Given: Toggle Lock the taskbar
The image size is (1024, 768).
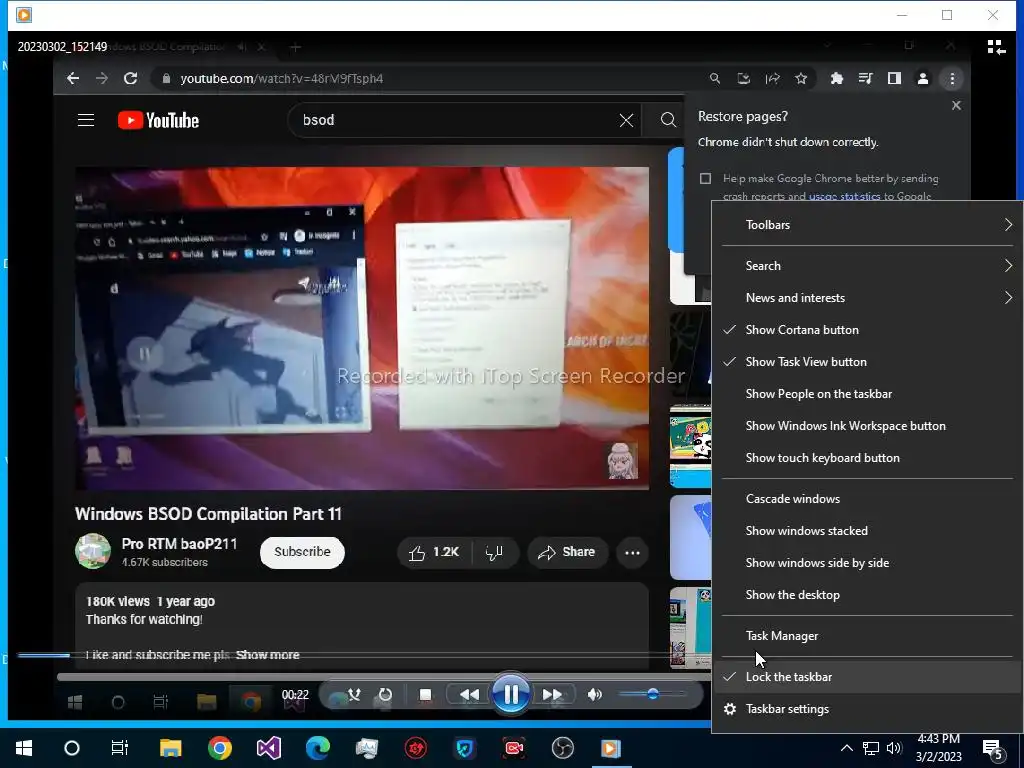Looking at the screenshot, I should [867, 677].
